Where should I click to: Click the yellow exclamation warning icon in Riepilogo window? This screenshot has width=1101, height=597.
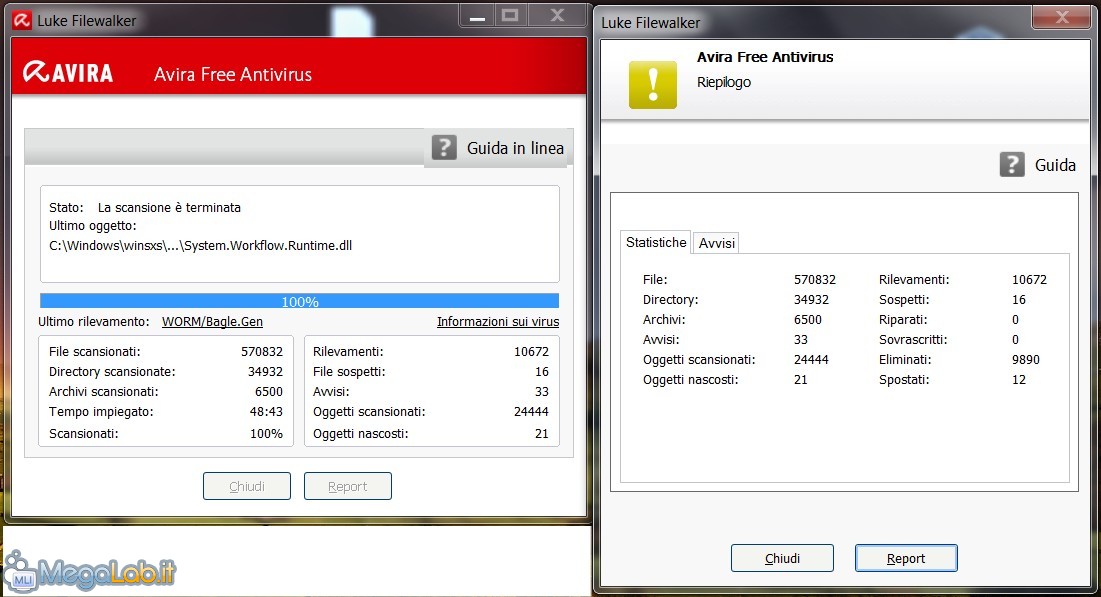point(653,85)
